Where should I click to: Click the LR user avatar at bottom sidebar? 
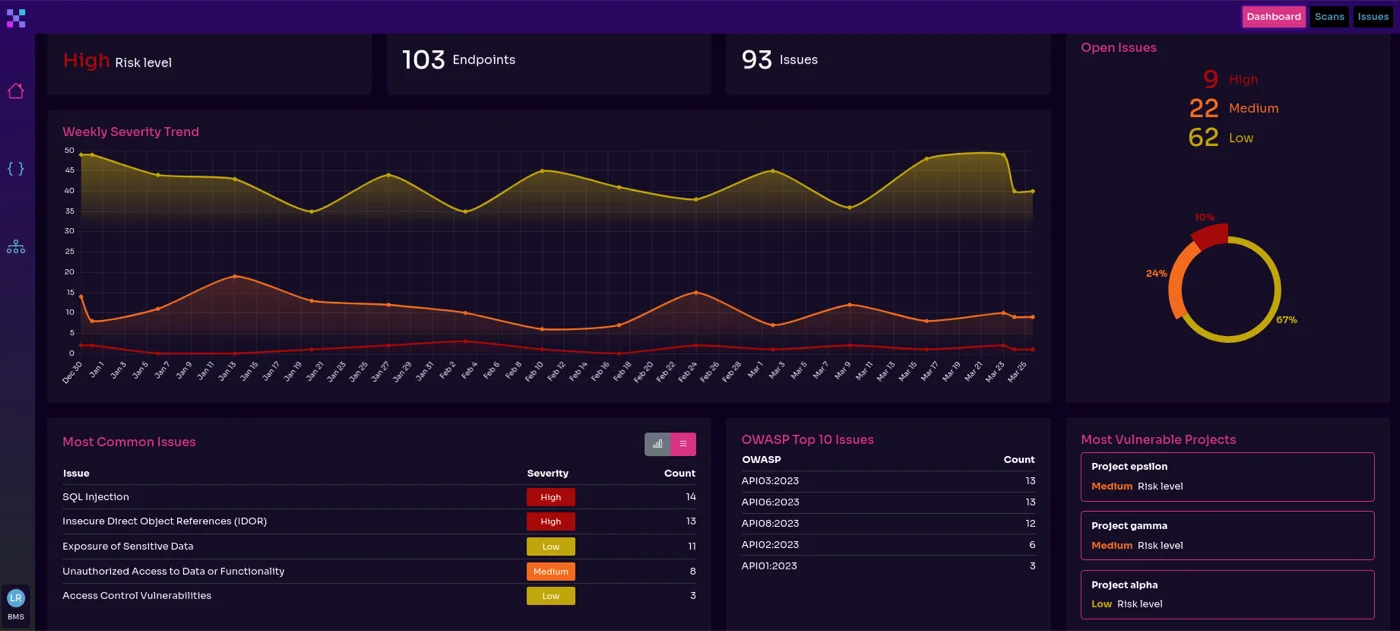(15, 597)
